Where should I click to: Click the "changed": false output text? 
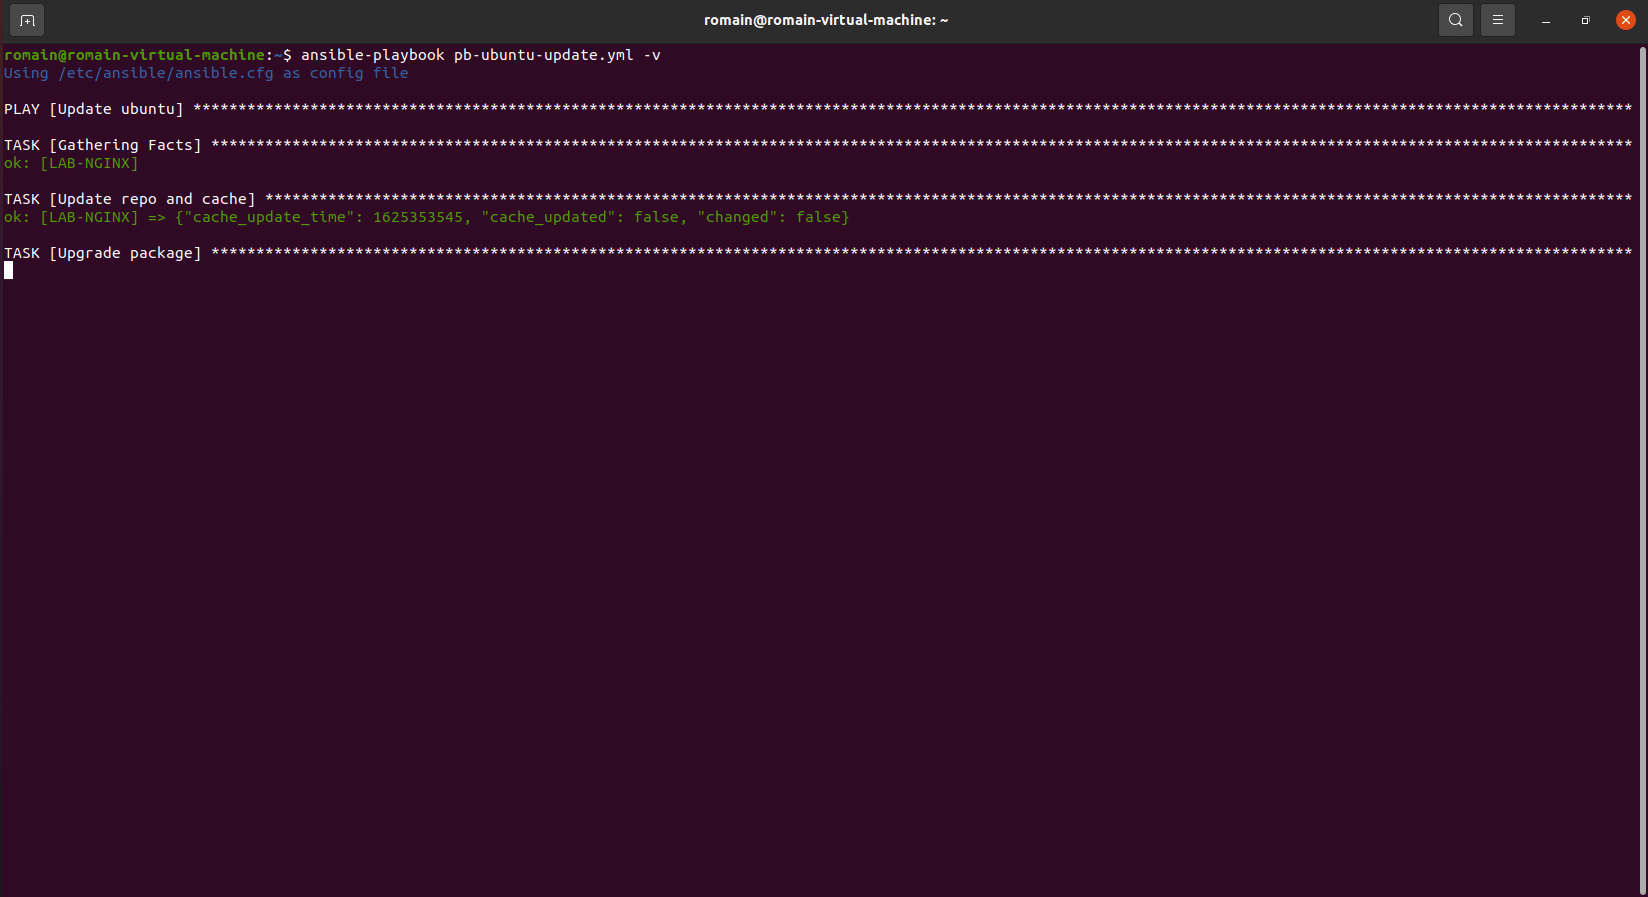[772, 217]
